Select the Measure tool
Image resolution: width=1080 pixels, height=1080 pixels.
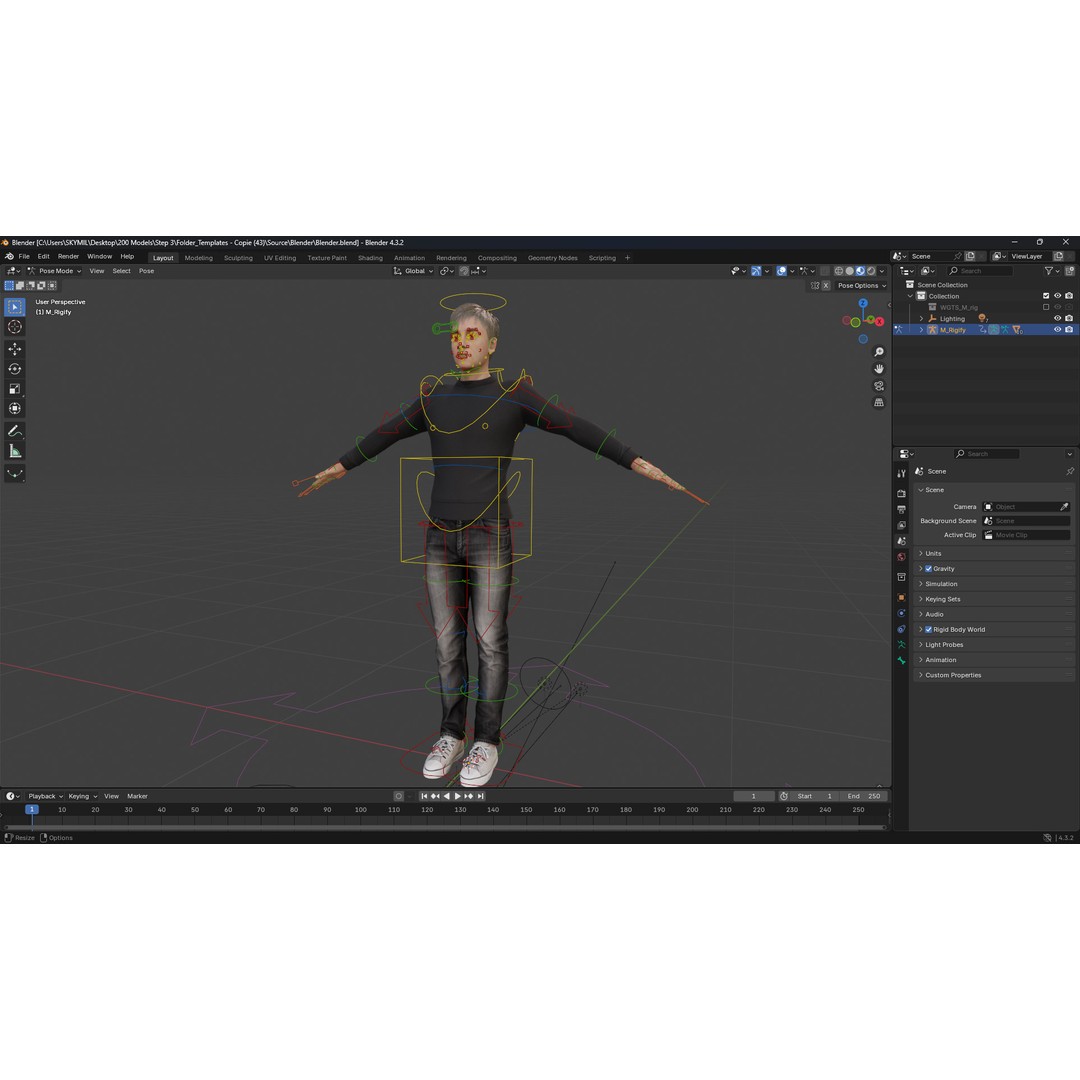[x=14, y=451]
